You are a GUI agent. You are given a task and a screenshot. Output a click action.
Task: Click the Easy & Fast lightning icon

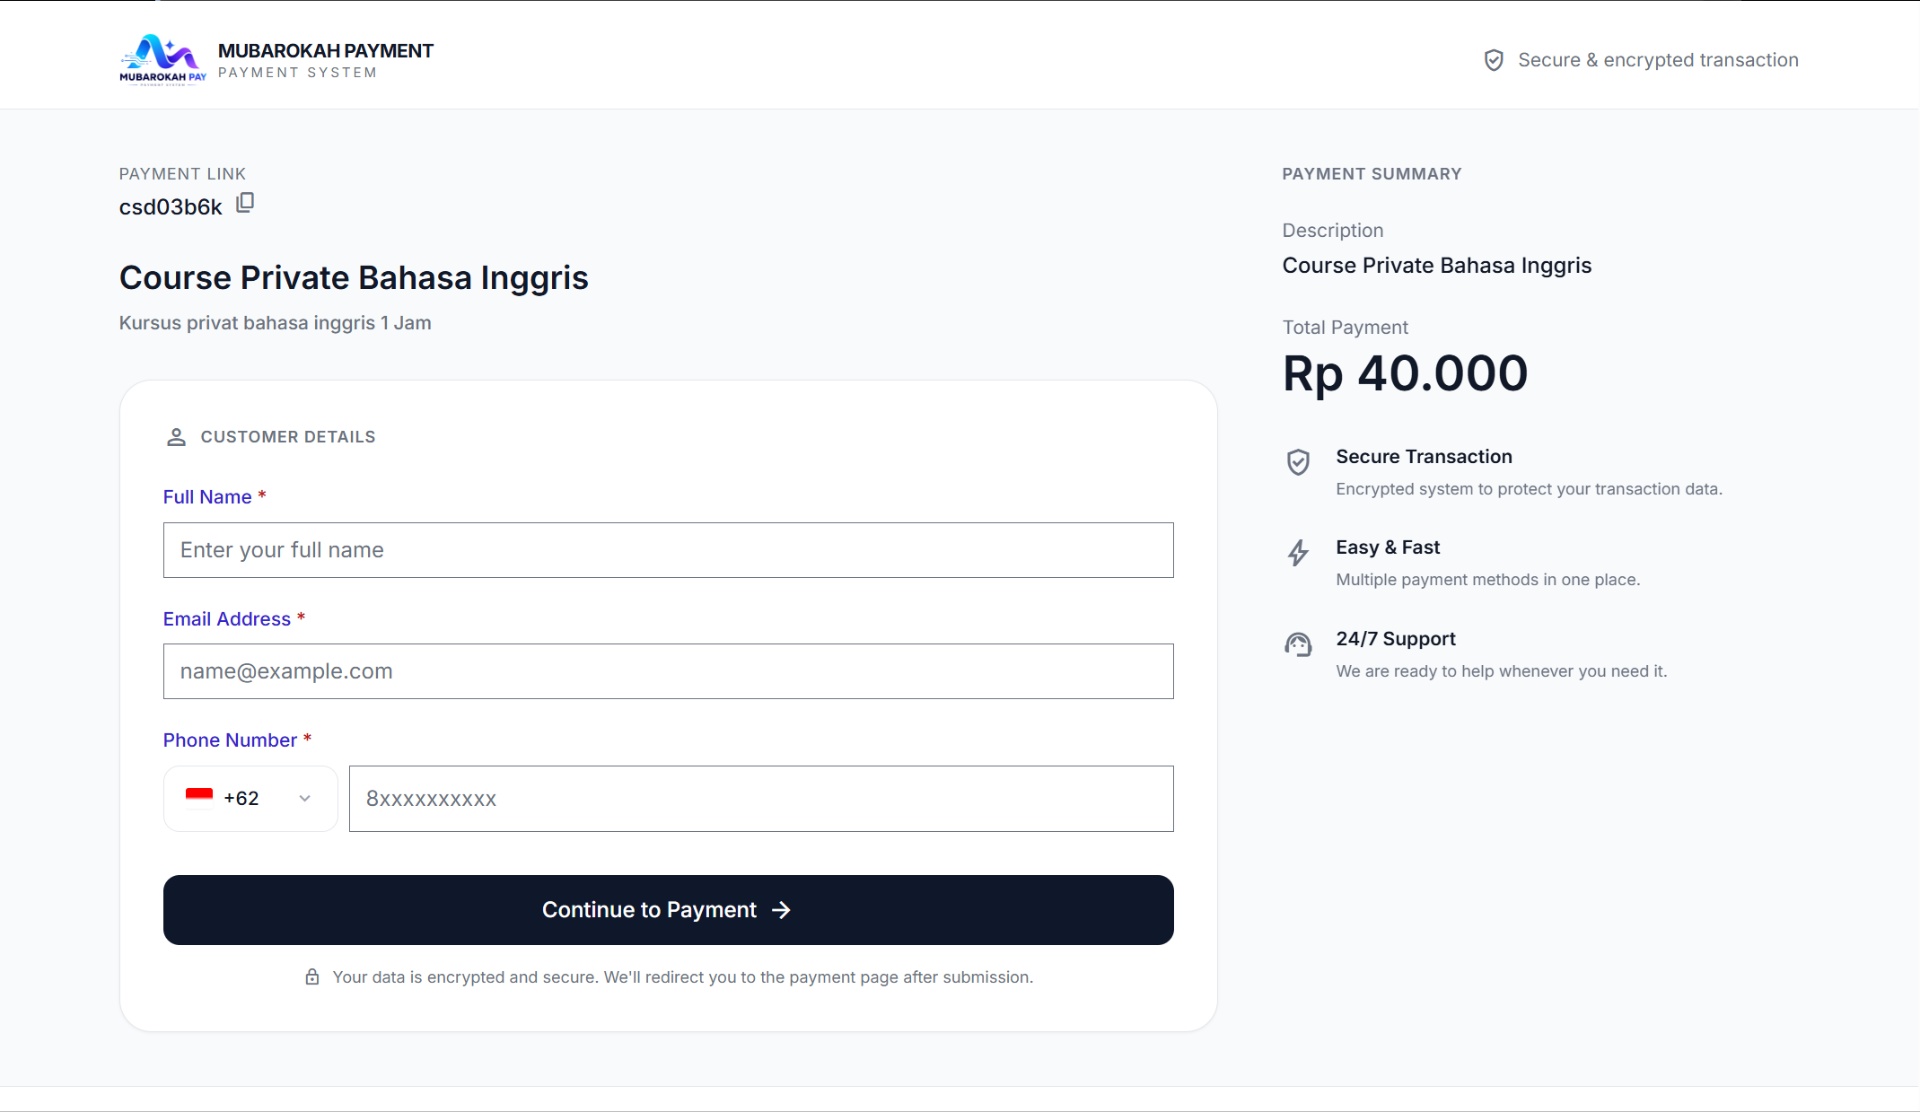point(1298,553)
